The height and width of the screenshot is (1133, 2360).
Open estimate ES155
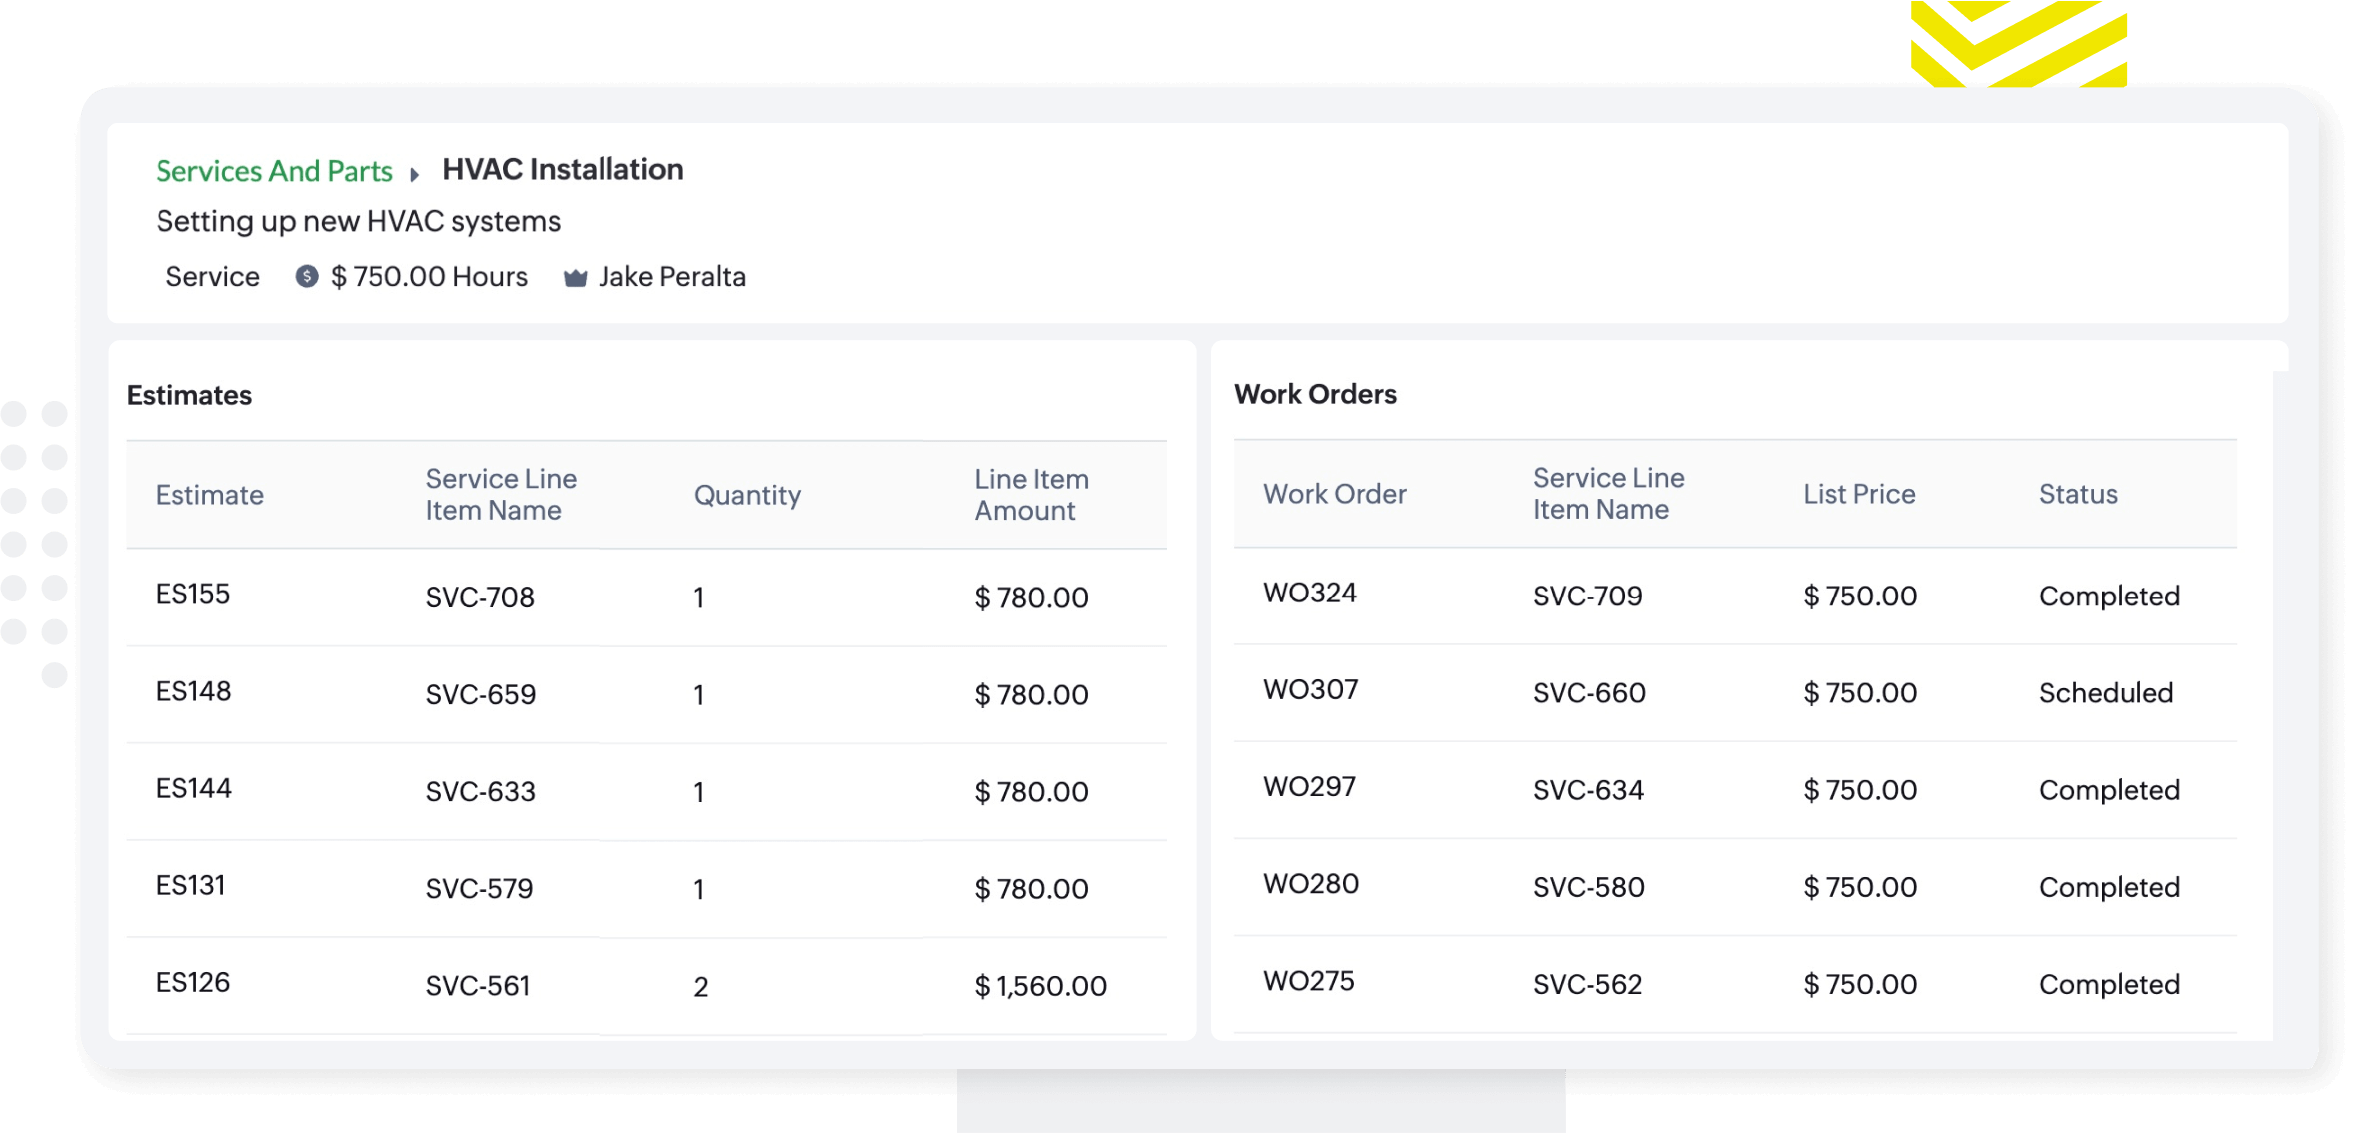(x=193, y=595)
